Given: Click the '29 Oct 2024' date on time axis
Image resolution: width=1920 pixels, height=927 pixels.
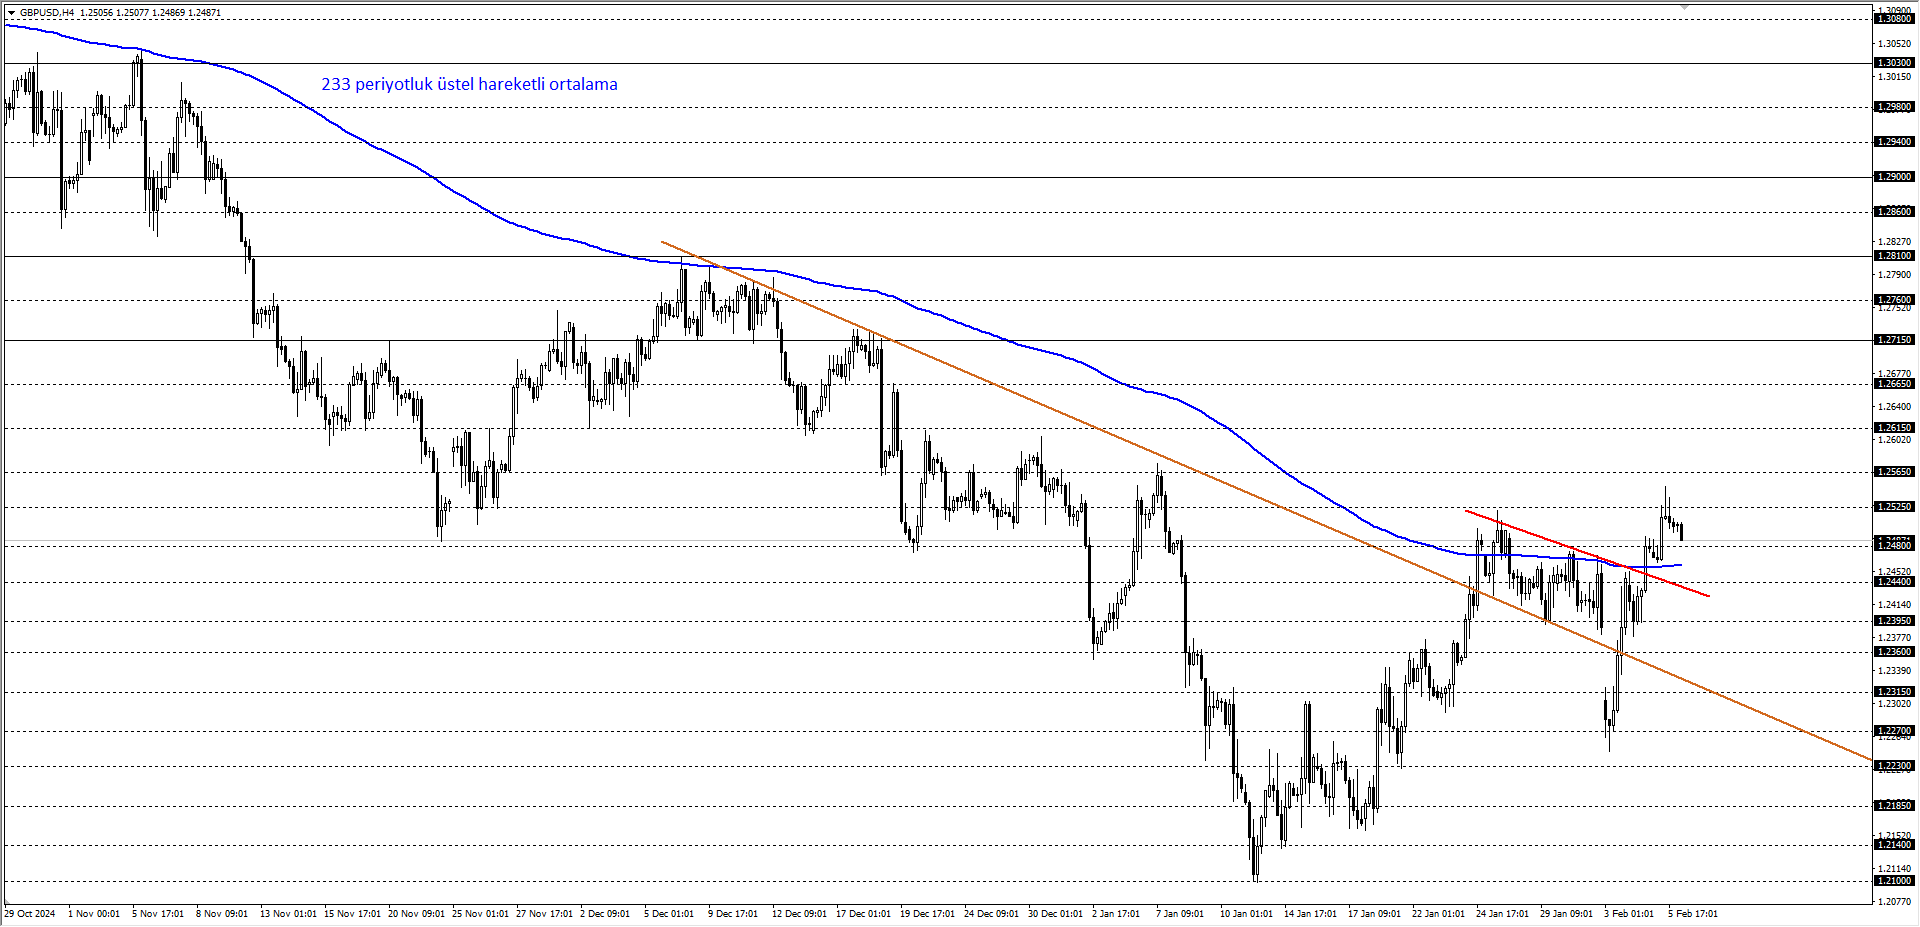Looking at the screenshot, I should point(30,914).
